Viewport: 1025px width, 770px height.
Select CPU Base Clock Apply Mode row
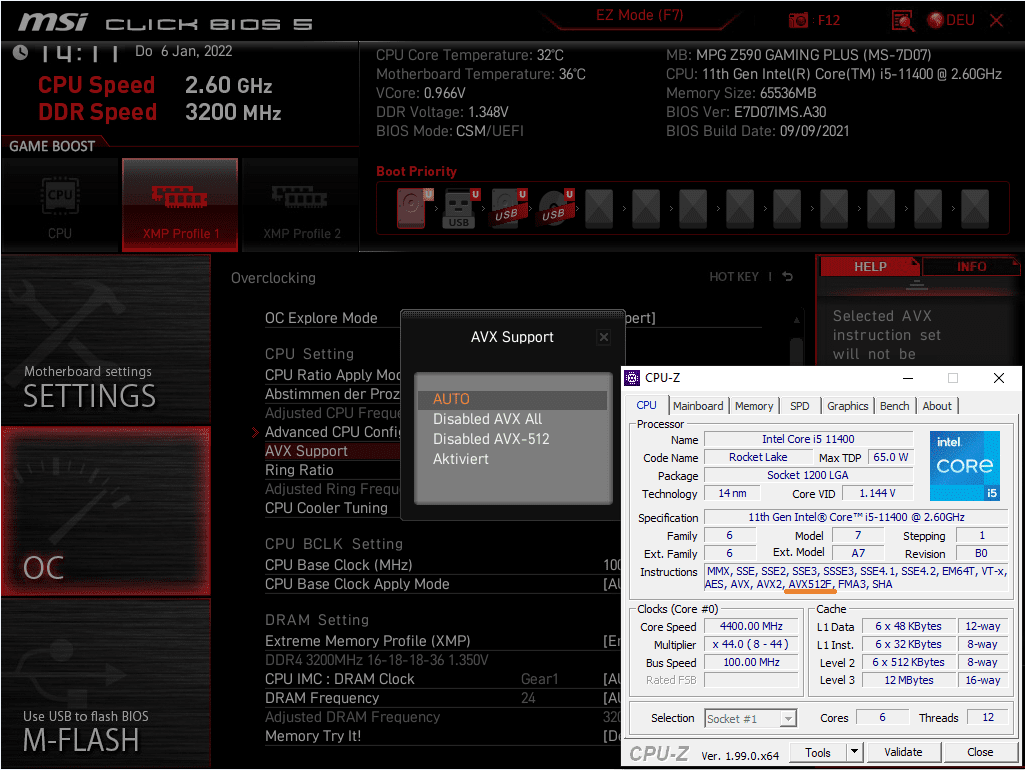(x=442, y=584)
